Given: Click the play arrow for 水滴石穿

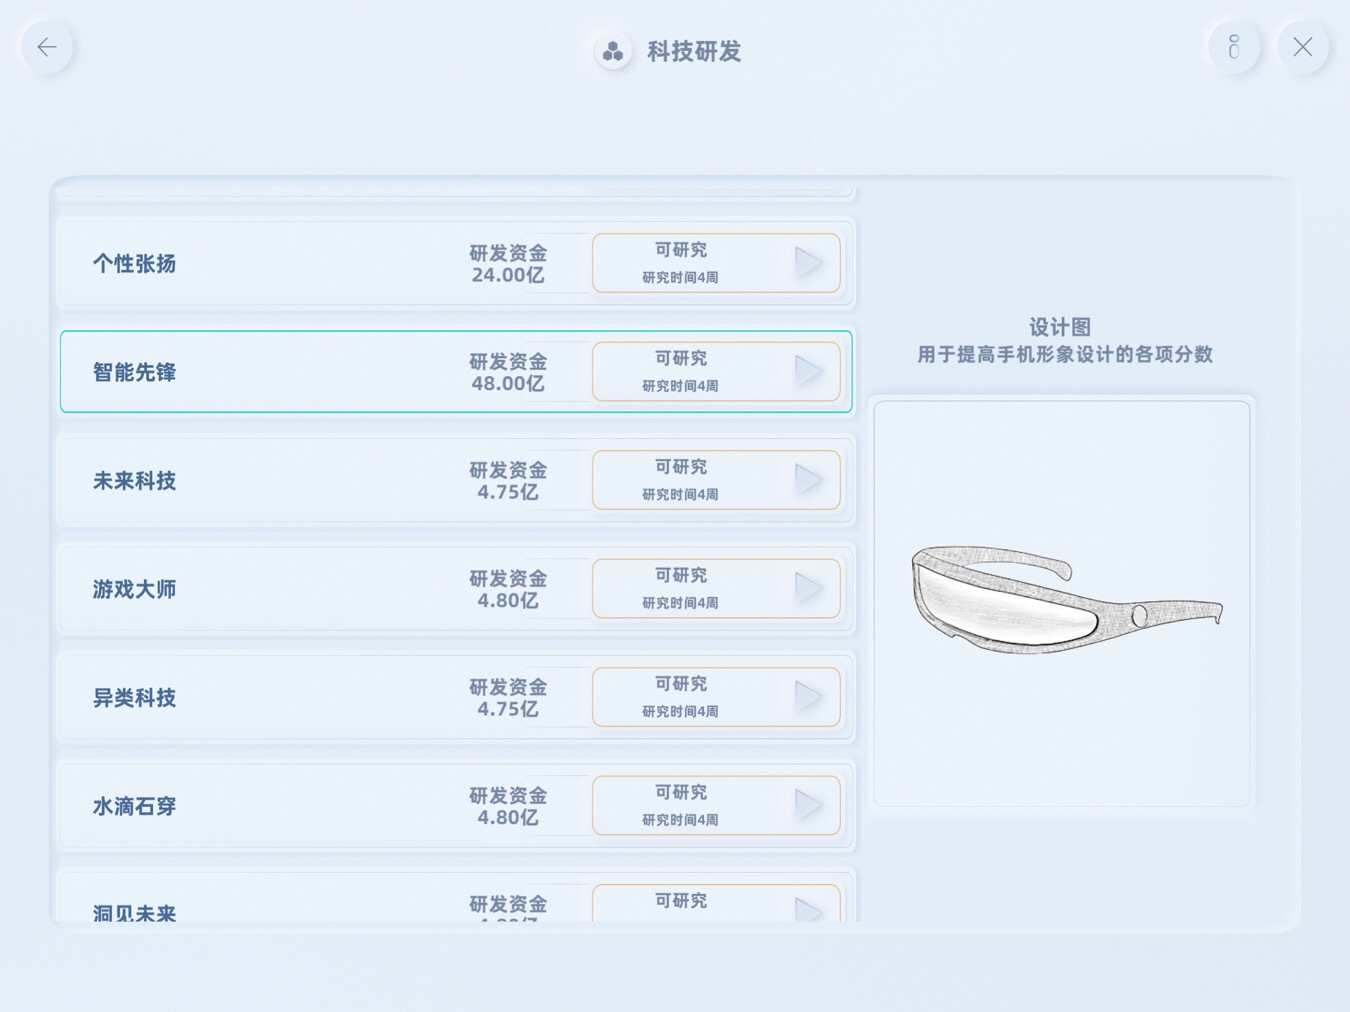Looking at the screenshot, I should point(808,805).
